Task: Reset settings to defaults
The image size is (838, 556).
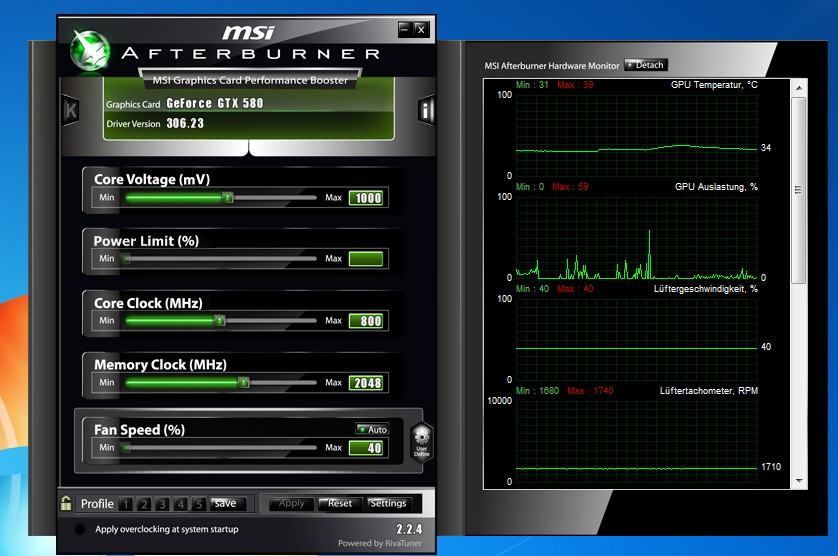Action: point(339,504)
